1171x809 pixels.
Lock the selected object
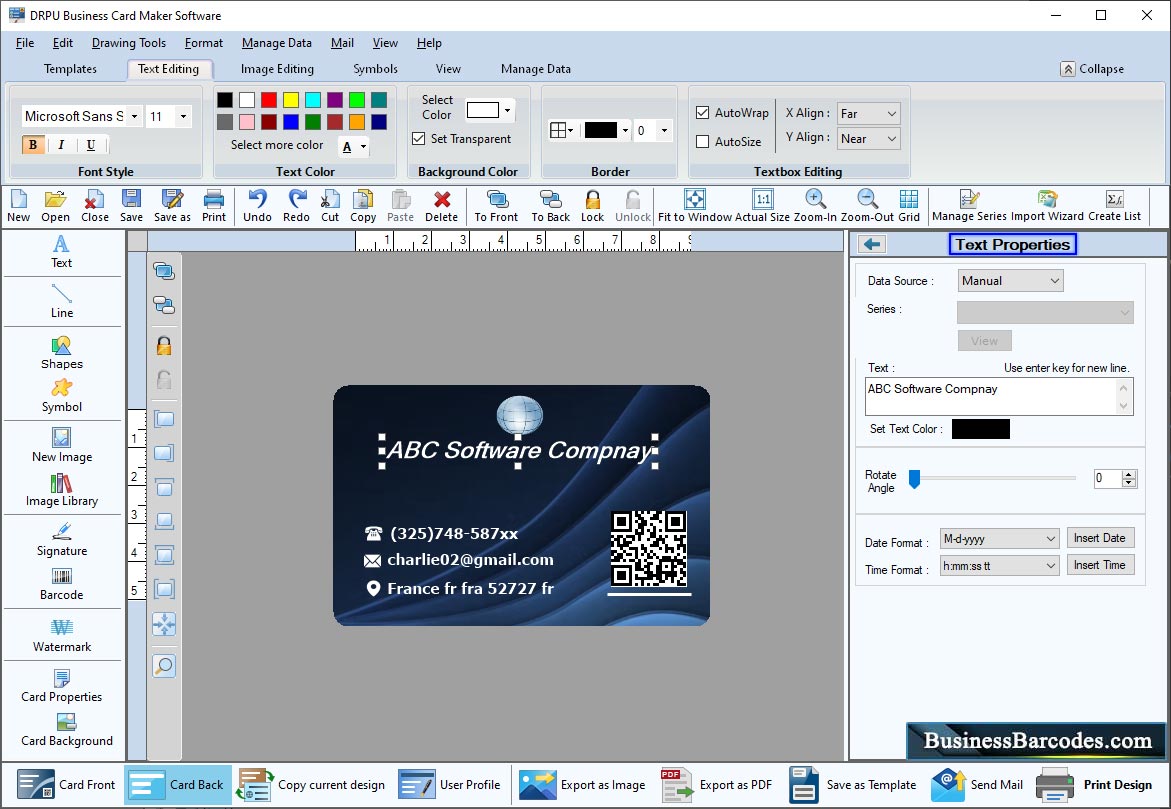[x=592, y=206]
